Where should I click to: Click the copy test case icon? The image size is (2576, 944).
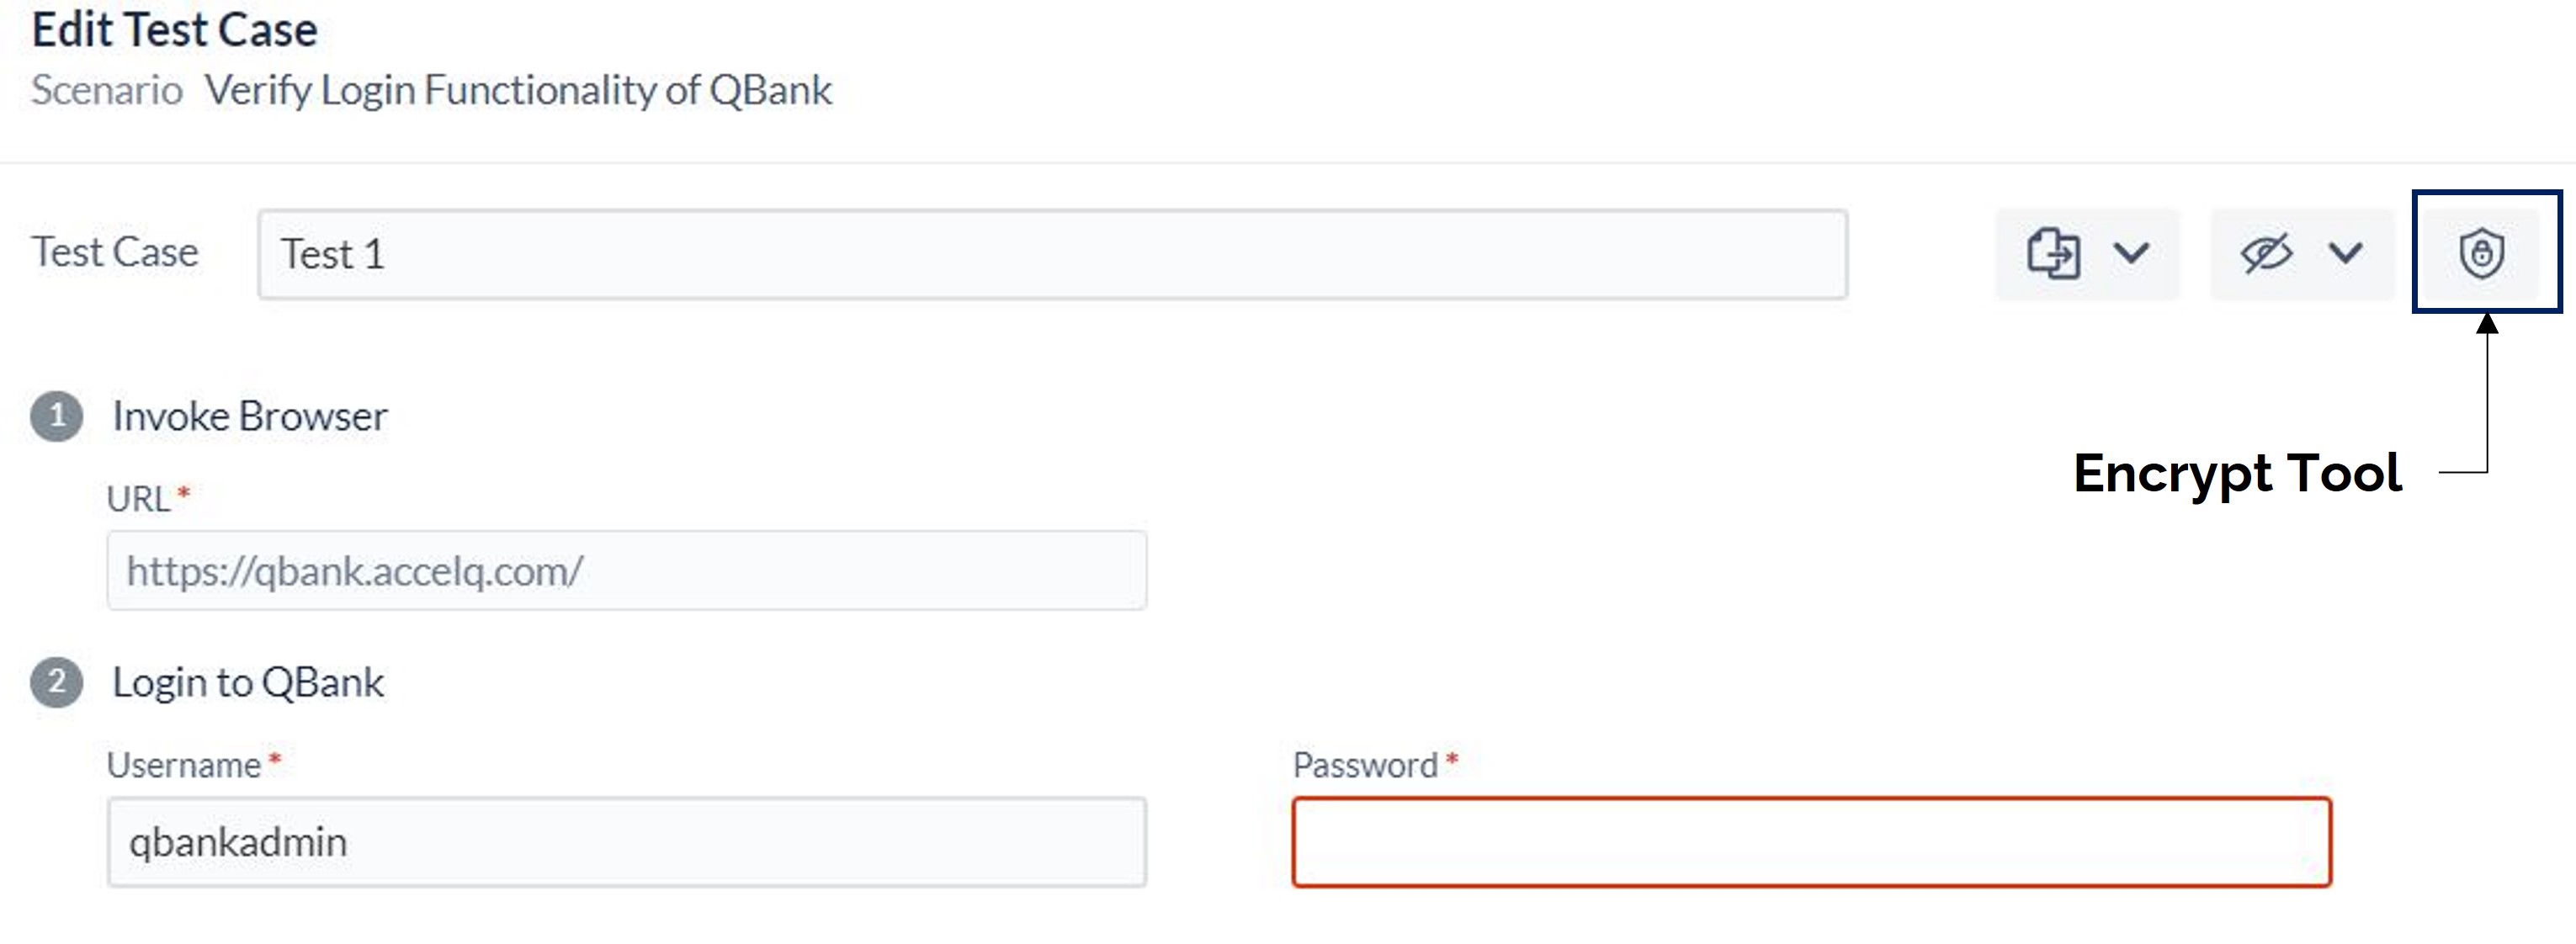tap(2054, 253)
